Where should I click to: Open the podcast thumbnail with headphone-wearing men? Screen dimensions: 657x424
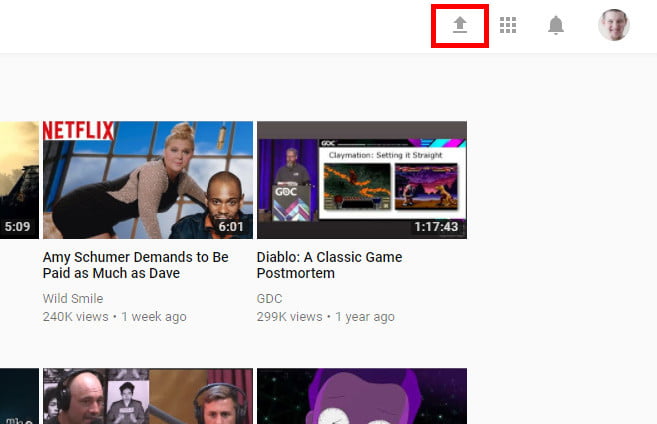tap(148, 396)
